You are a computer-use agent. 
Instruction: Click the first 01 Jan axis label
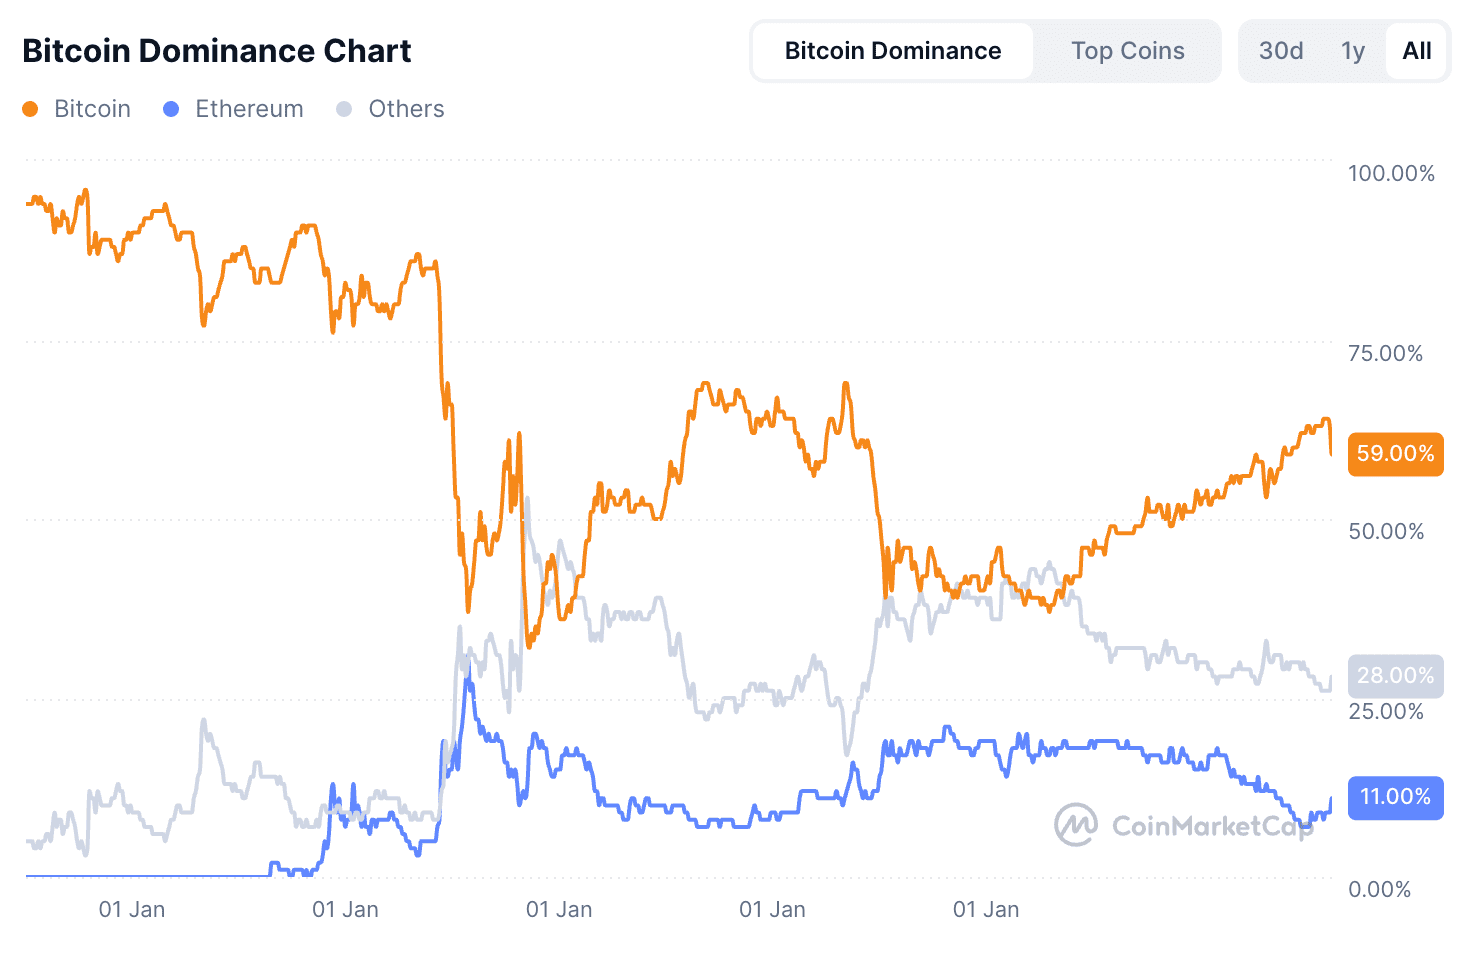[x=131, y=909]
